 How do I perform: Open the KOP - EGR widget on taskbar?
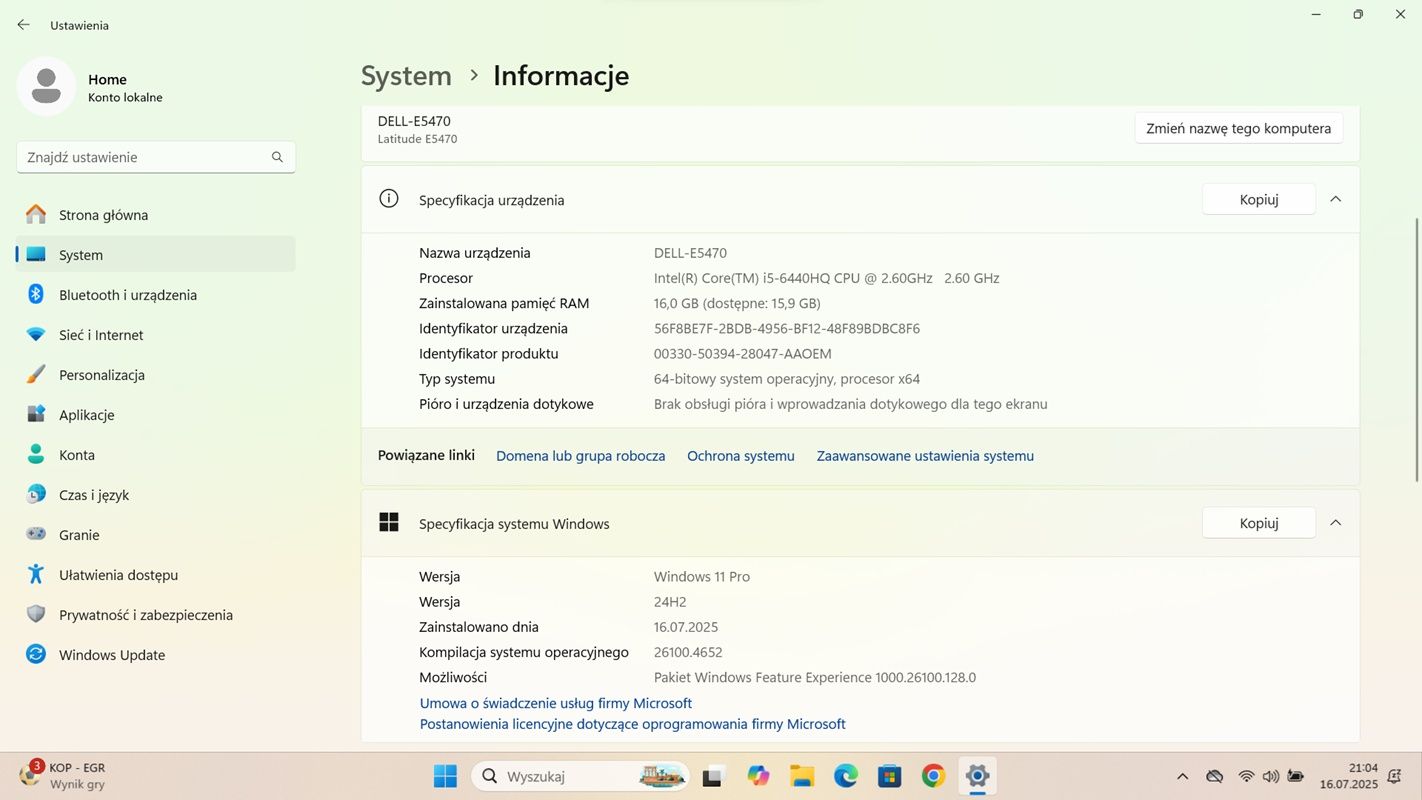62,776
